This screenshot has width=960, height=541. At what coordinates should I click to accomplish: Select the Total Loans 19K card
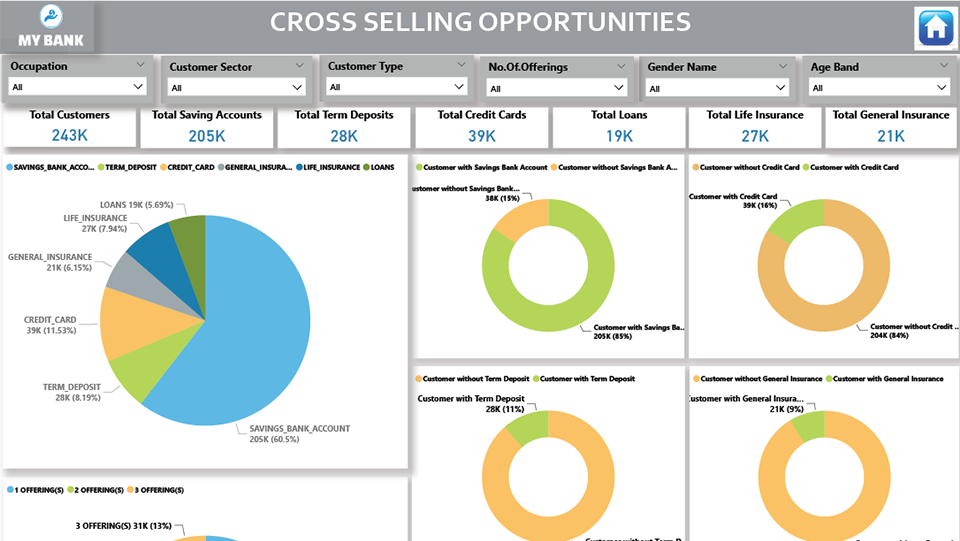(618, 127)
